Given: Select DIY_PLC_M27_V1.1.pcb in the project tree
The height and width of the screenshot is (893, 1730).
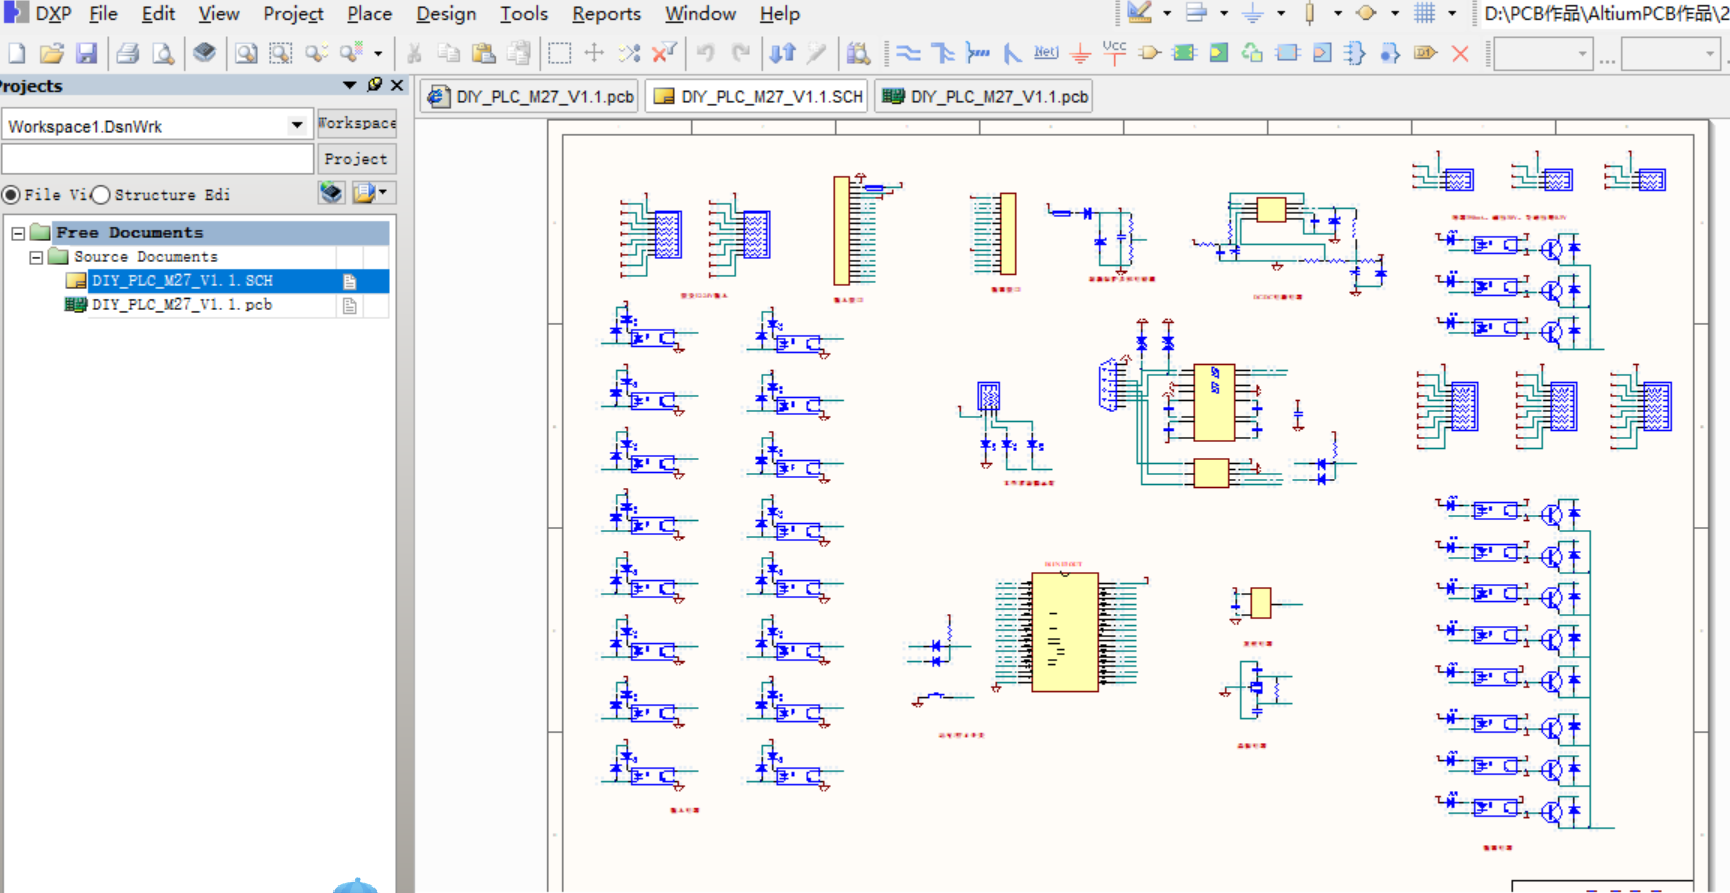Looking at the screenshot, I should (x=182, y=305).
